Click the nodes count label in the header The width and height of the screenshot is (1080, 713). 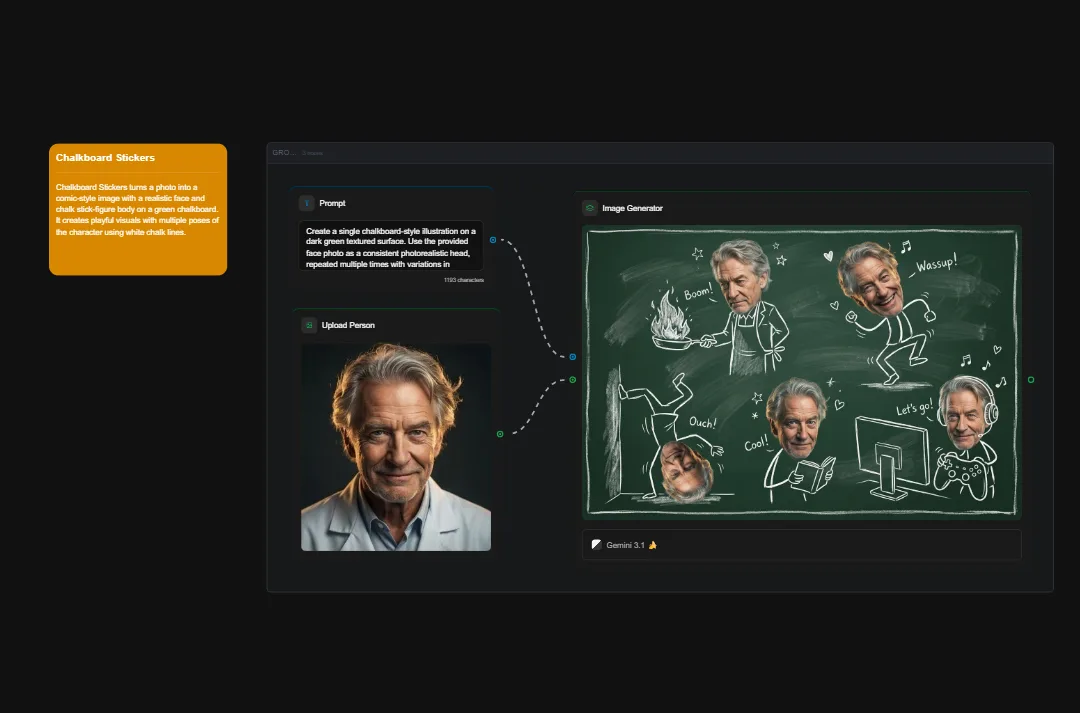pyautogui.click(x=311, y=153)
